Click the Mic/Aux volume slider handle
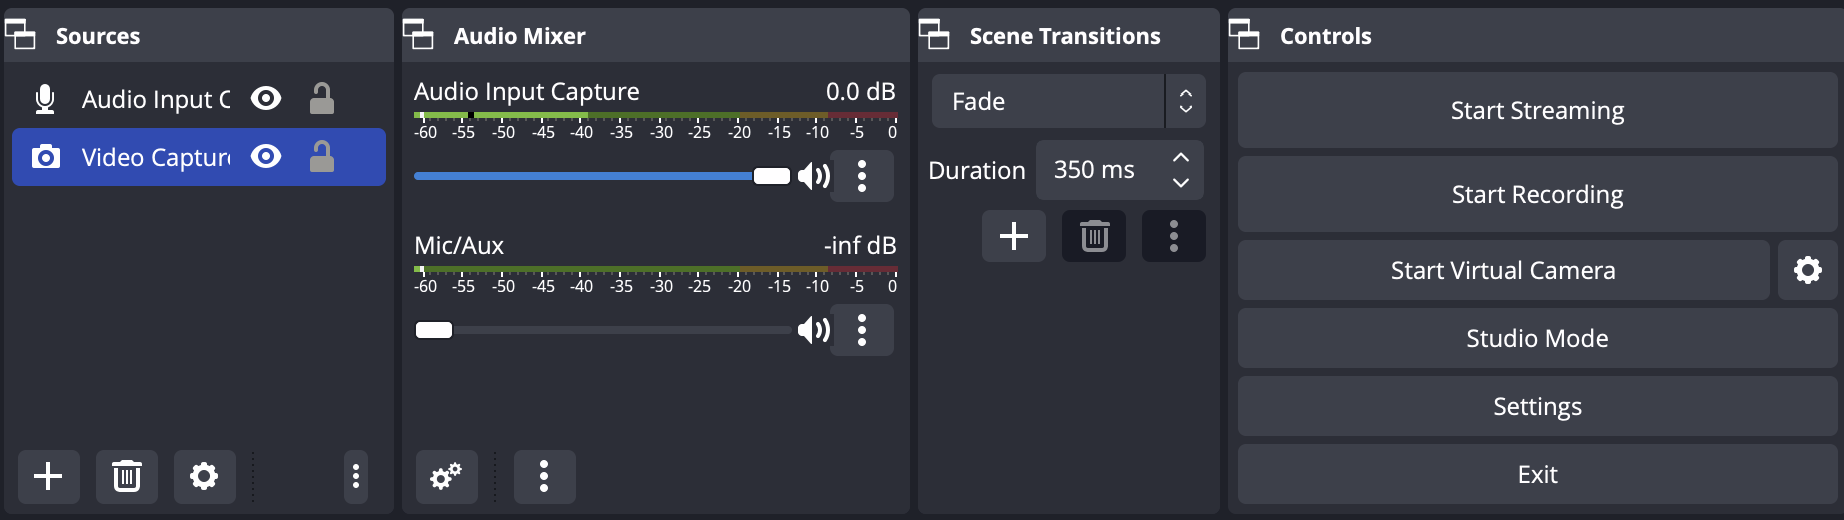1844x520 pixels. pyautogui.click(x=434, y=330)
